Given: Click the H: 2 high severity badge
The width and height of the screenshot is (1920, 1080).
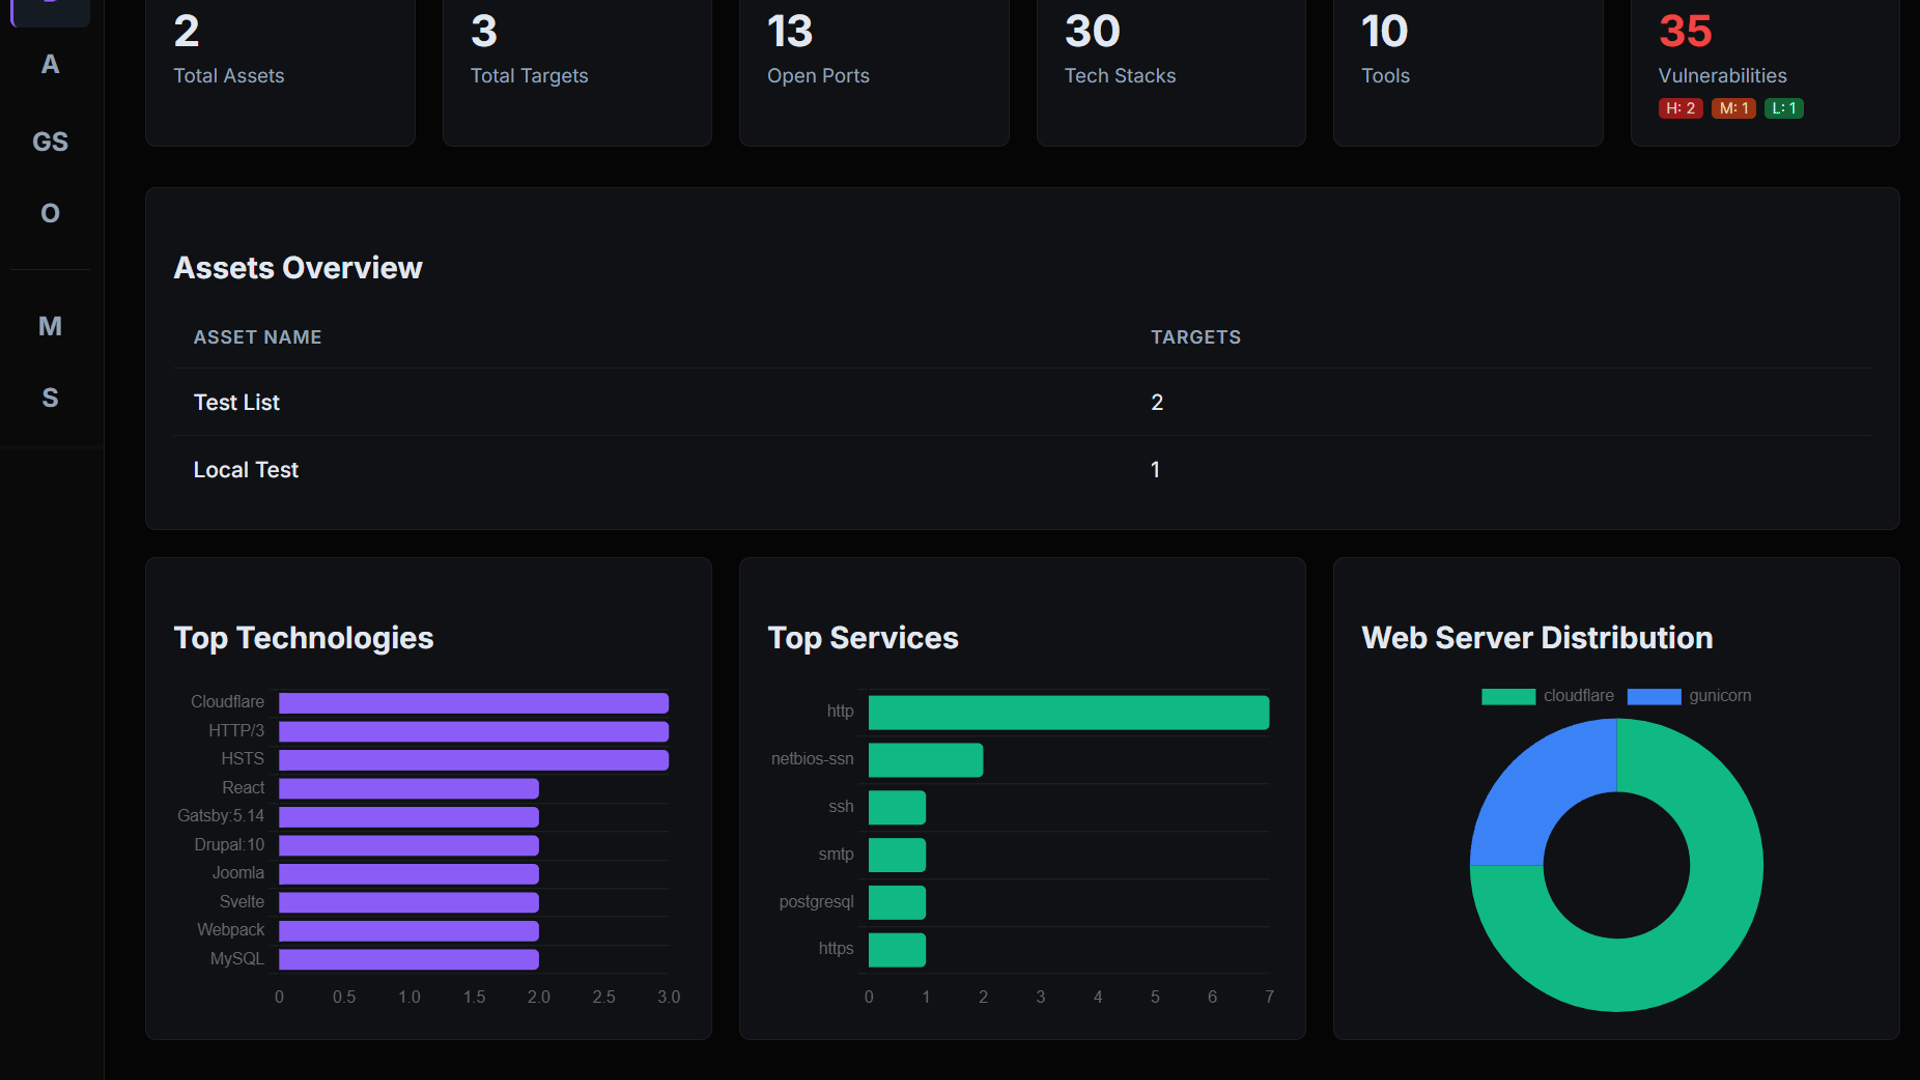Looking at the screenshot, I should tap(1680, 108).
